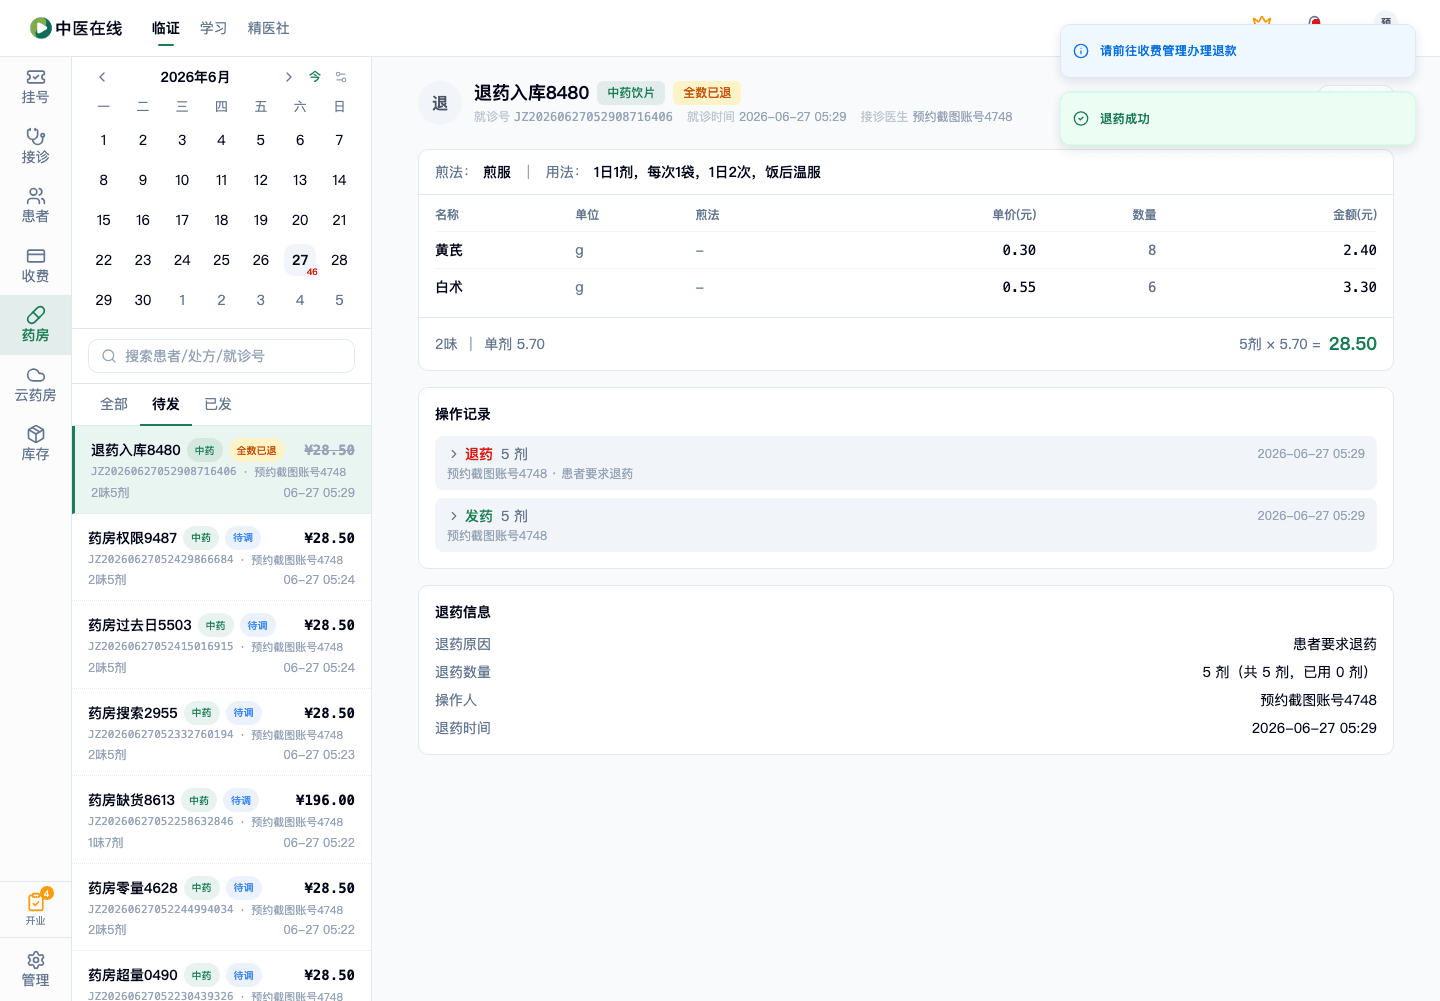Click the search patient/prescription field
Viewport: 1440px width, 1001px height.
coord(221,356)
